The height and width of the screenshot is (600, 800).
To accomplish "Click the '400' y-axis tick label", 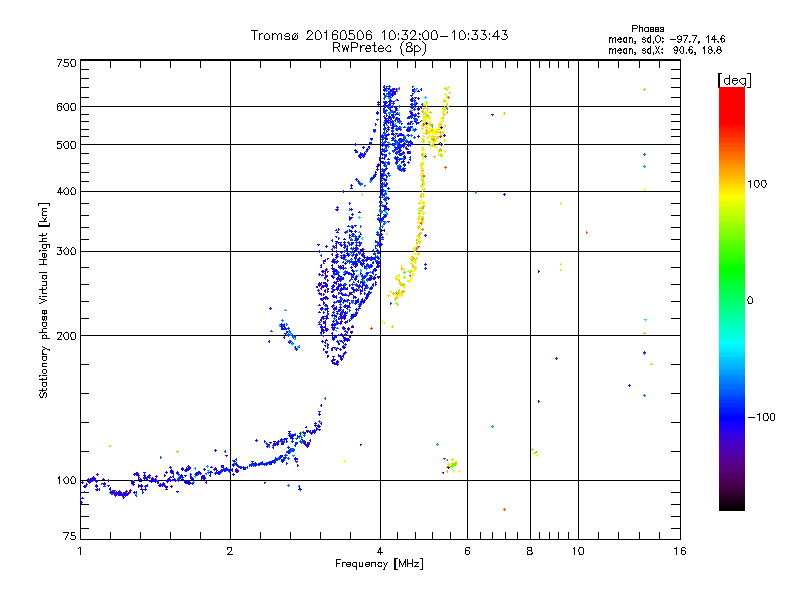I will 66,192.
